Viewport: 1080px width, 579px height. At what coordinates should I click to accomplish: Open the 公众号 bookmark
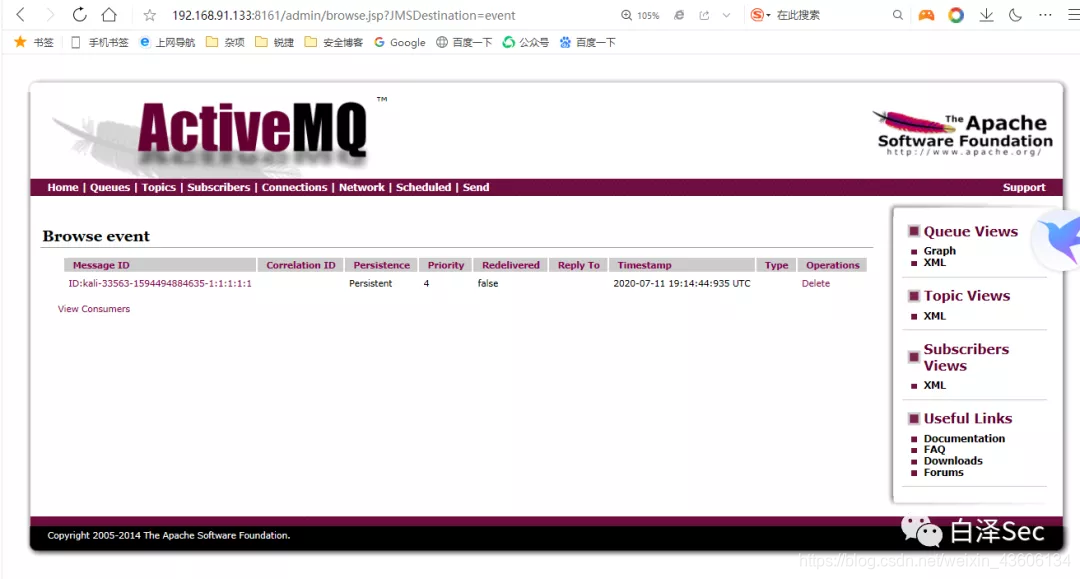526,42
